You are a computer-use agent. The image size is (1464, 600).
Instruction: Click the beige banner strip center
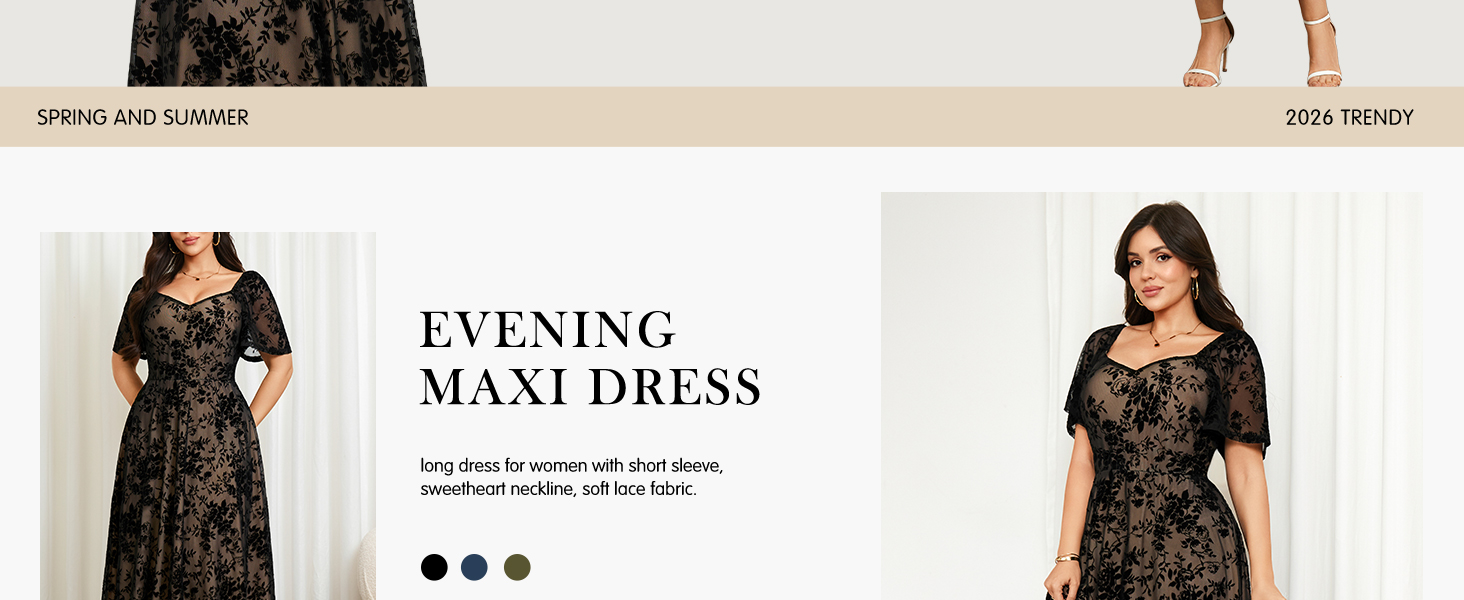pos(732,117)
